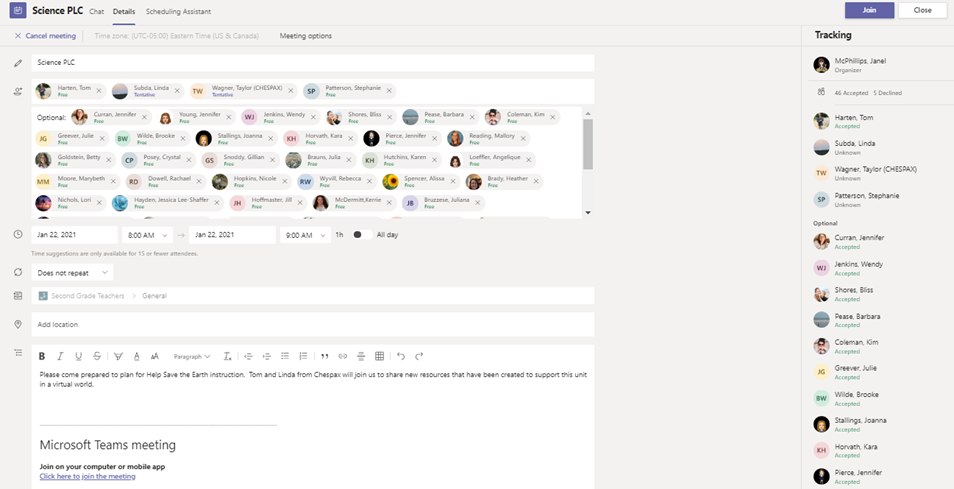Viewport: 954px width, 489px height.
Task: Click the attendee list scrollbar thumb
Action: pyautogui.click(x=588, y=144)
